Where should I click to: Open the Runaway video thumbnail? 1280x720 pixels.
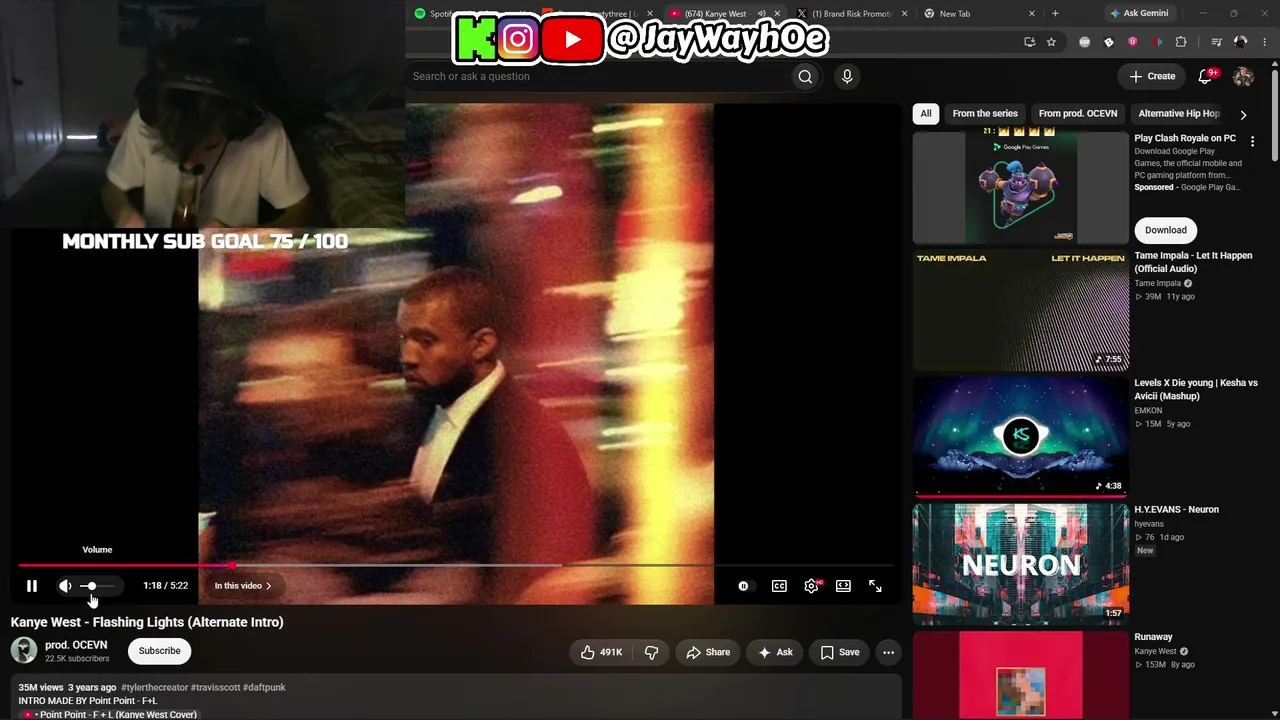tap(1021, 675)
